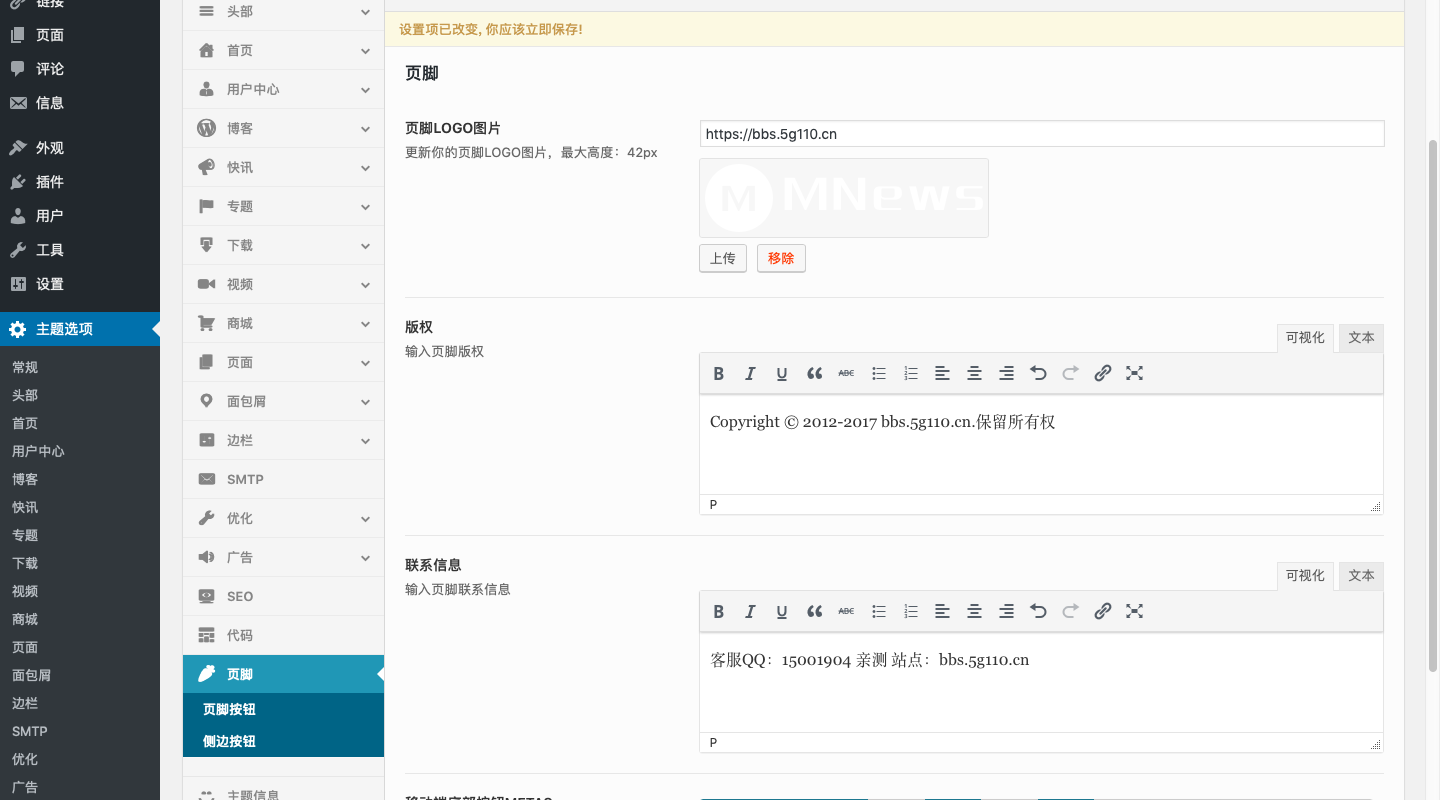This screenshot has width=1440, height=800.
Task: Click blockquote icon in 版权 editor
Action: [x=814, y=373]
